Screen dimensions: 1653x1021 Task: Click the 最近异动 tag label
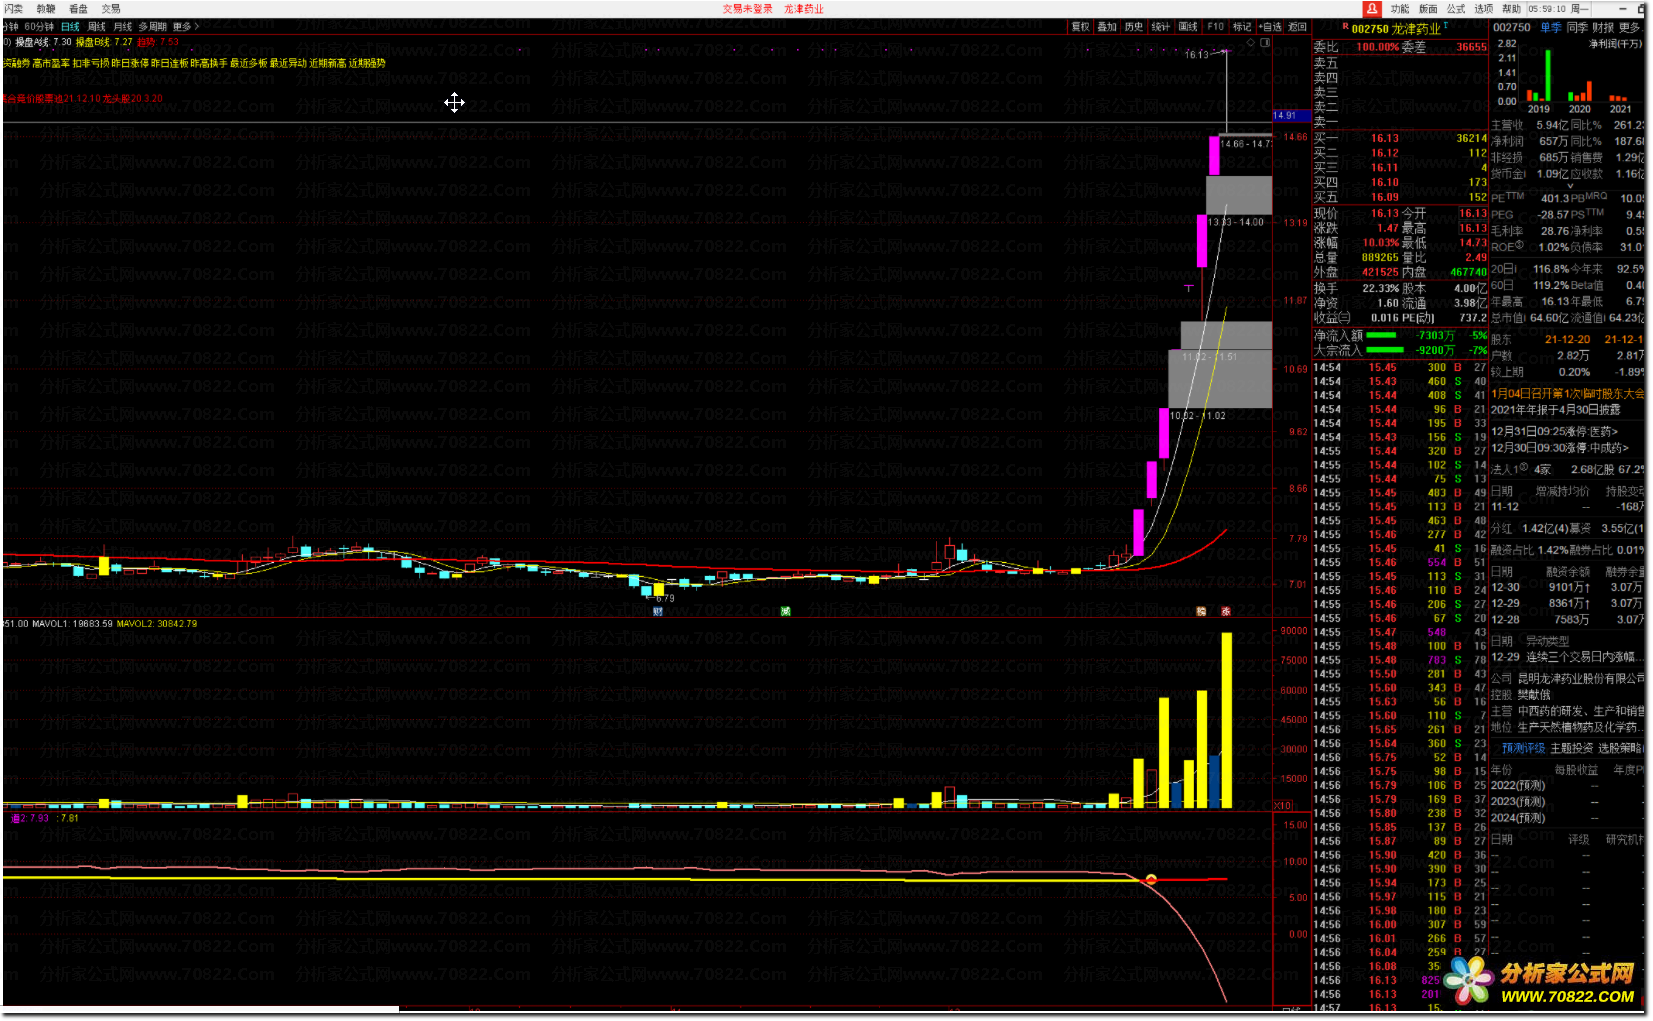pos(288,63)
